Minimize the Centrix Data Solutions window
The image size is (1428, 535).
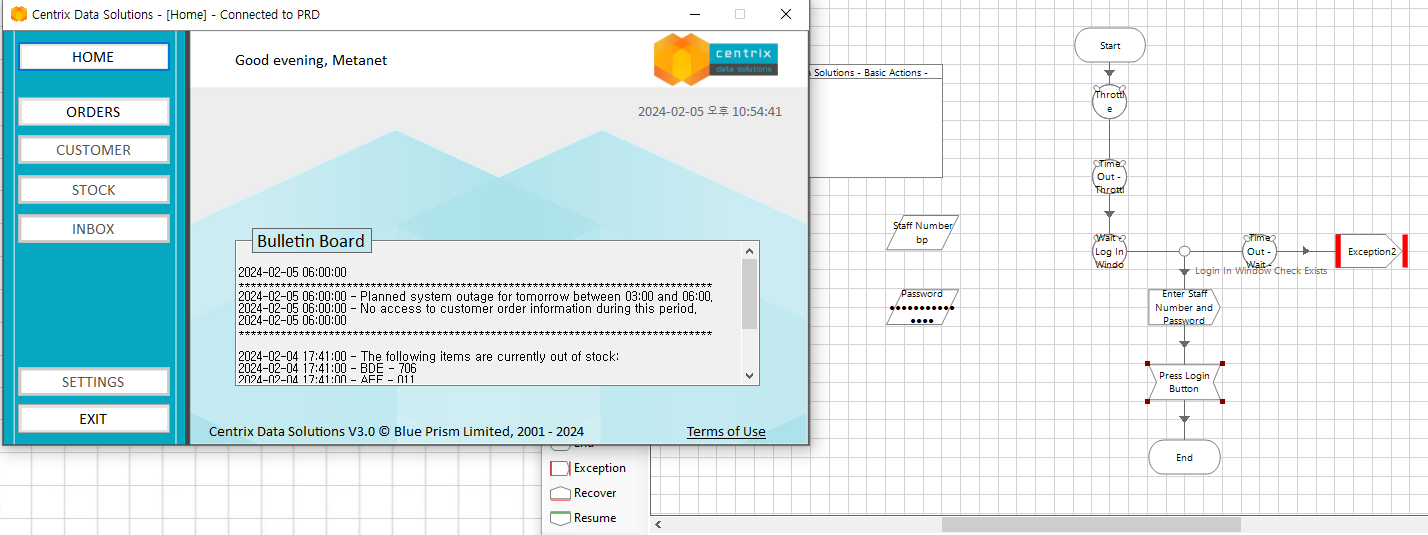(693, 14)
